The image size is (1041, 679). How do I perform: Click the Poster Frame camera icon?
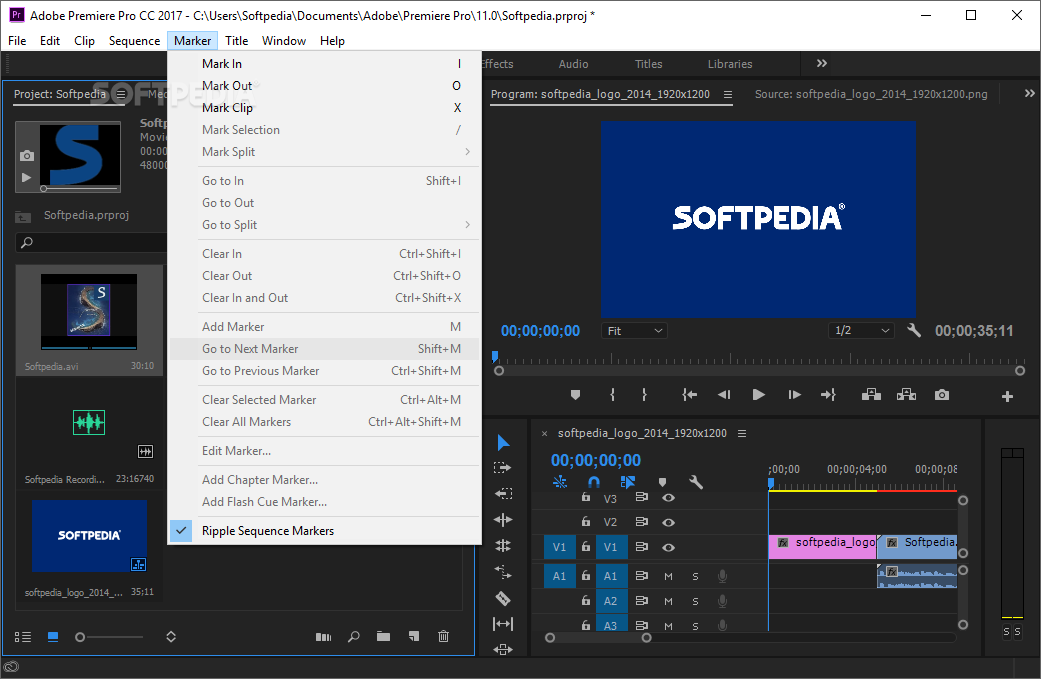[x=27, y=155]
